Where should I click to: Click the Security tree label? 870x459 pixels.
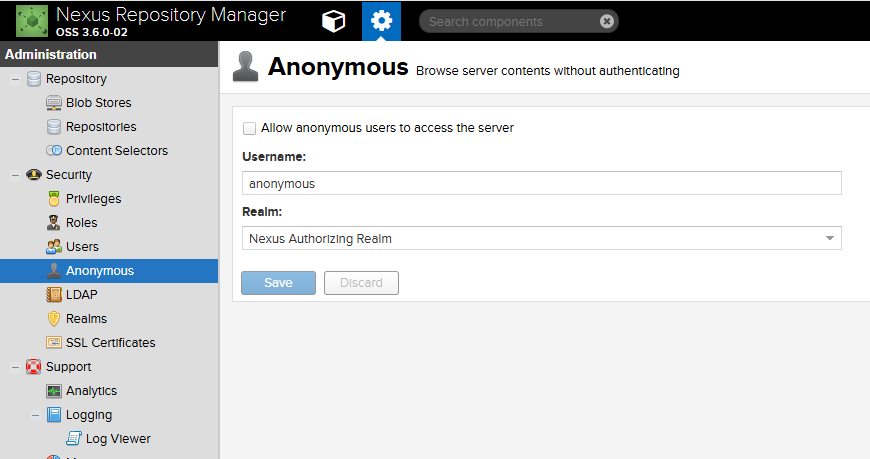(69, 175)
